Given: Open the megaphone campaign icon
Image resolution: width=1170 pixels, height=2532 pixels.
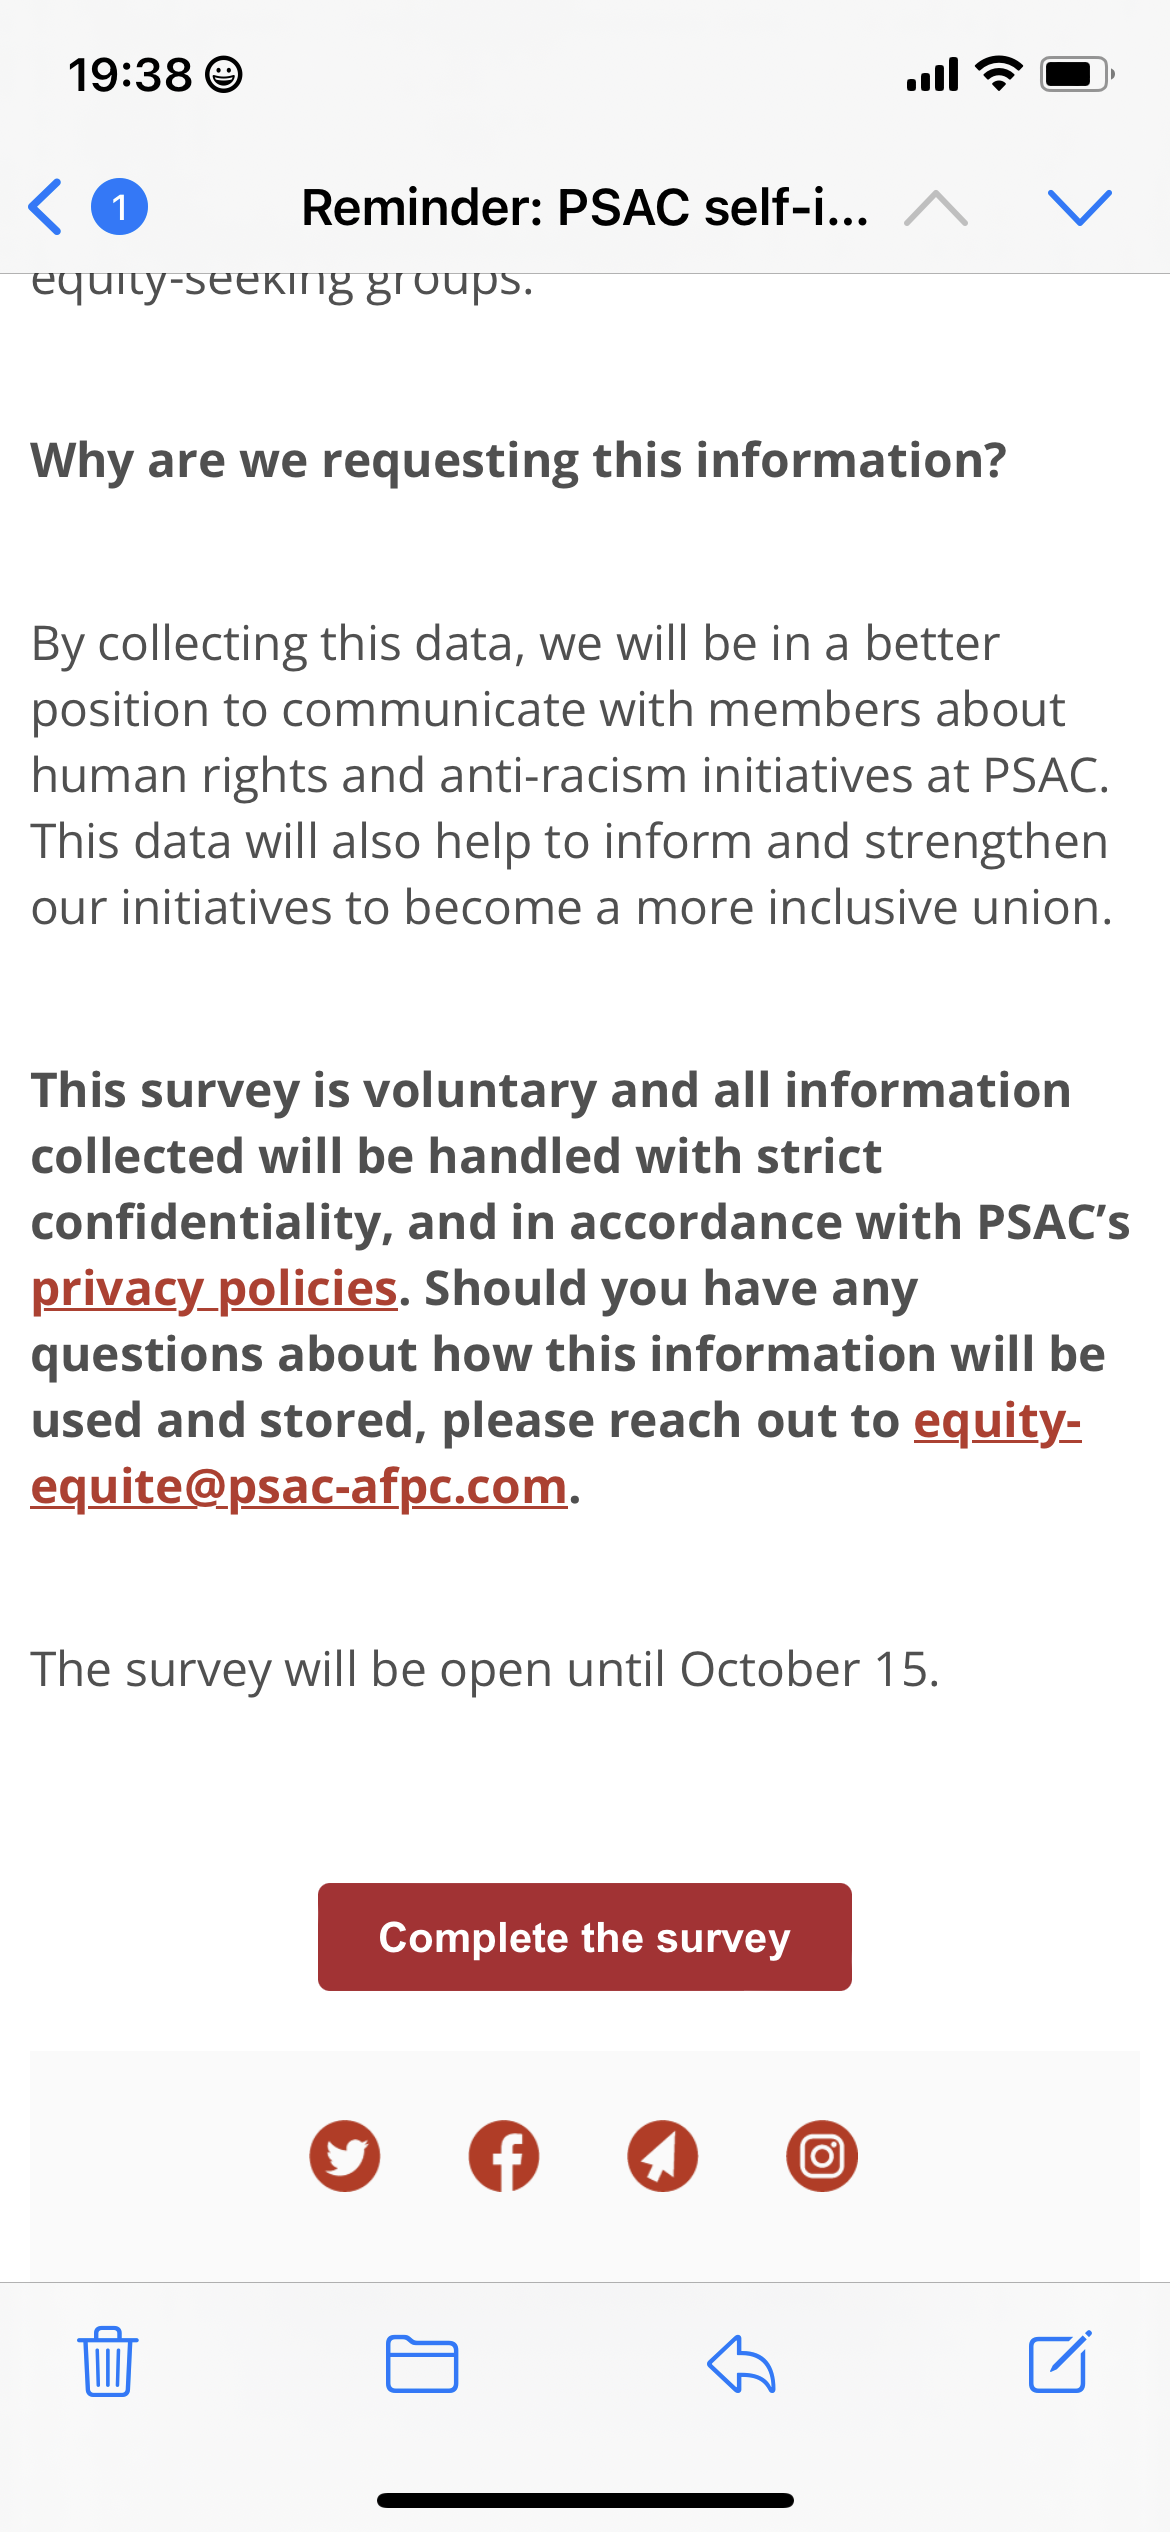Looking at the screenshot, I should pos(663,2156).
